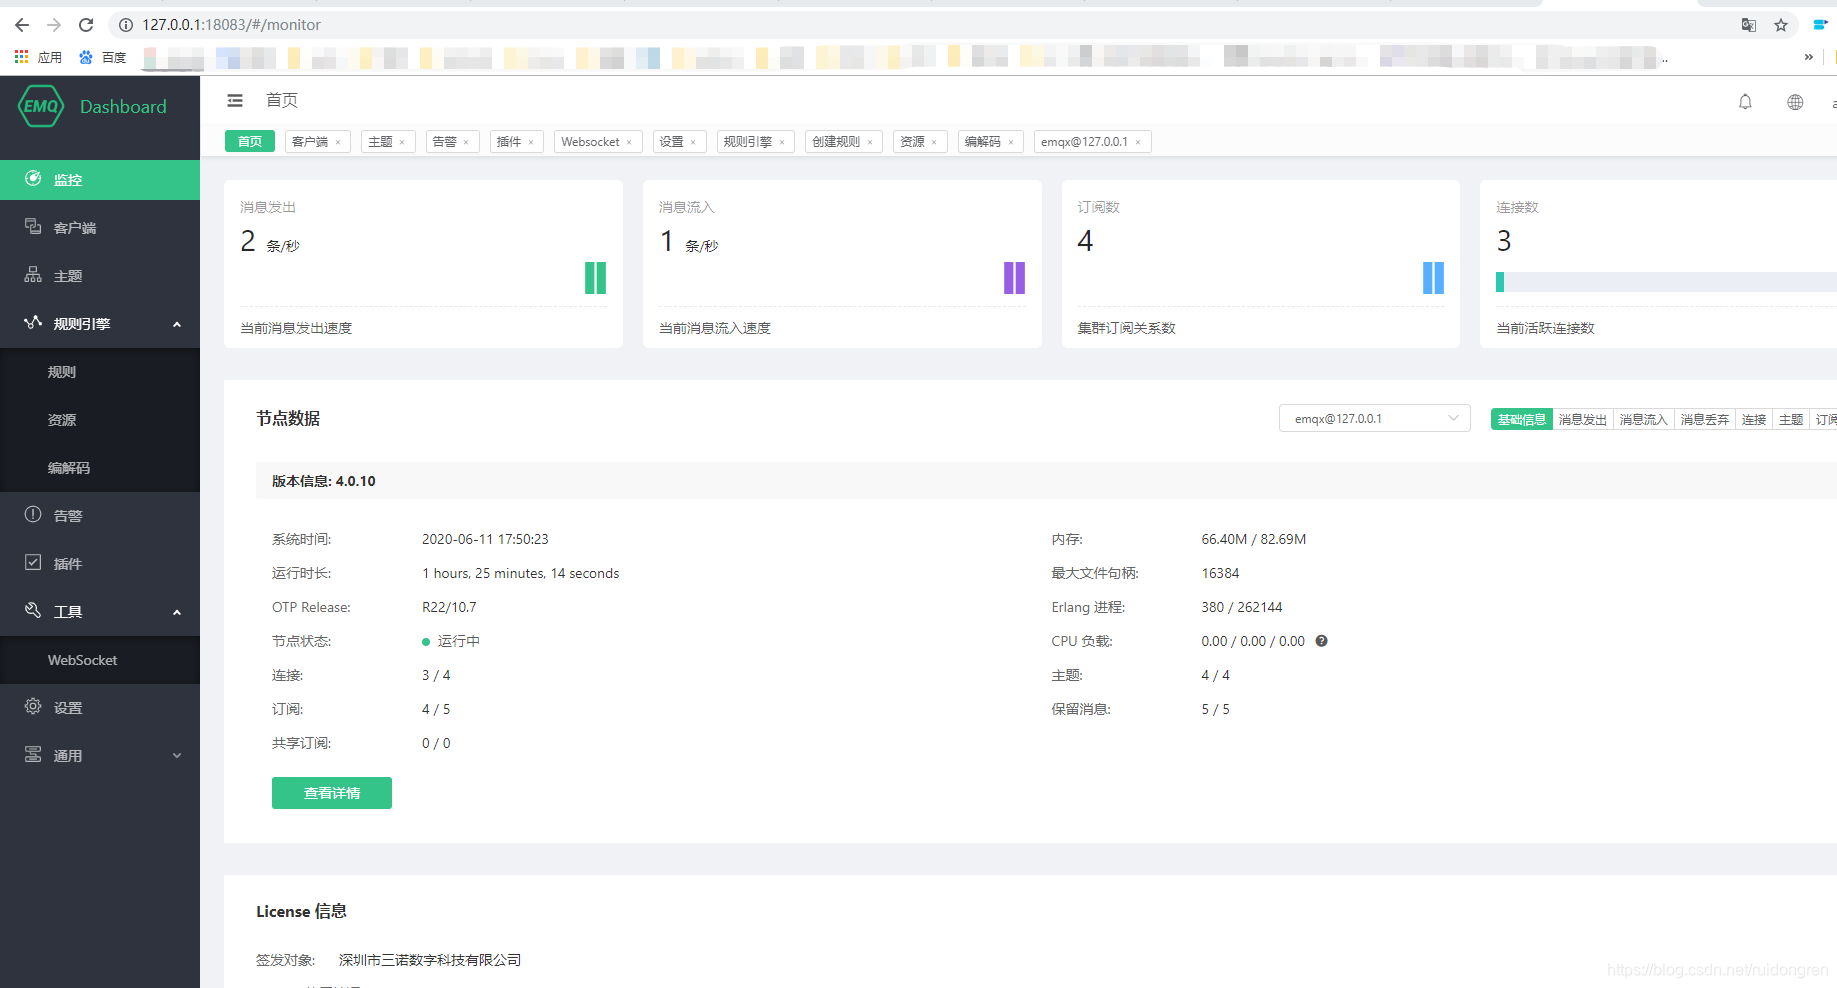This screenshot has height=988, width=1837.
Task: Click the browser address bar URL
Action: click(231, 25)
